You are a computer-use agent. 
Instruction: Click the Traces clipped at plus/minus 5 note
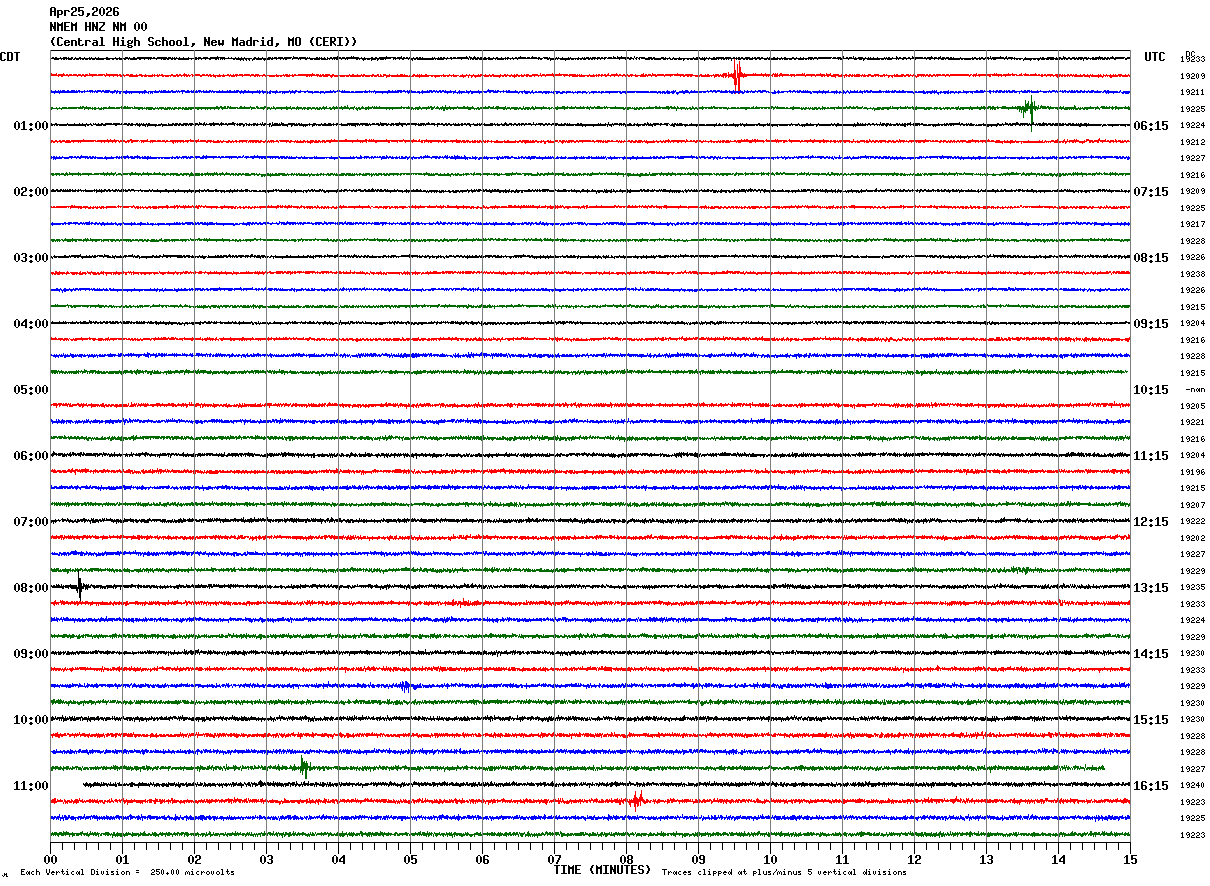point(784,873)
